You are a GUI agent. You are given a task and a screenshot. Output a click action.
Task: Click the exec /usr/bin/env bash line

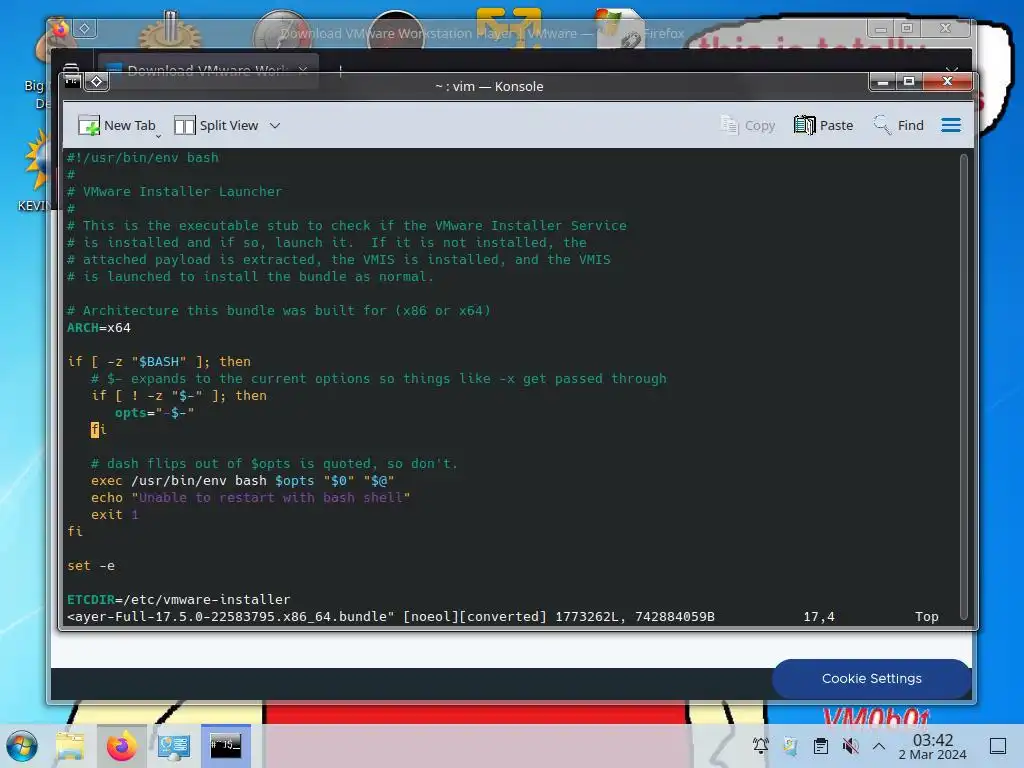(242, 481)
